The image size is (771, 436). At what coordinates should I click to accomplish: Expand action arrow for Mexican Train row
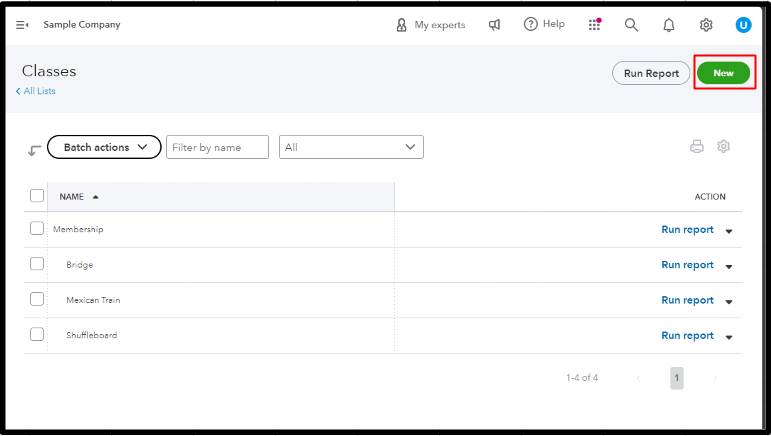coord(729,301)
